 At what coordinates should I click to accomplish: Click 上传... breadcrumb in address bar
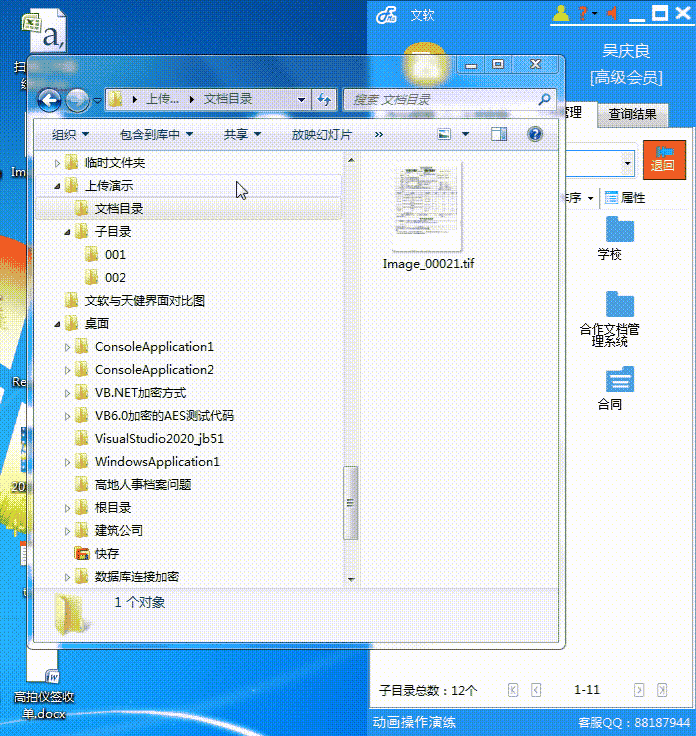pyautogui.click(x=162, y=99)
